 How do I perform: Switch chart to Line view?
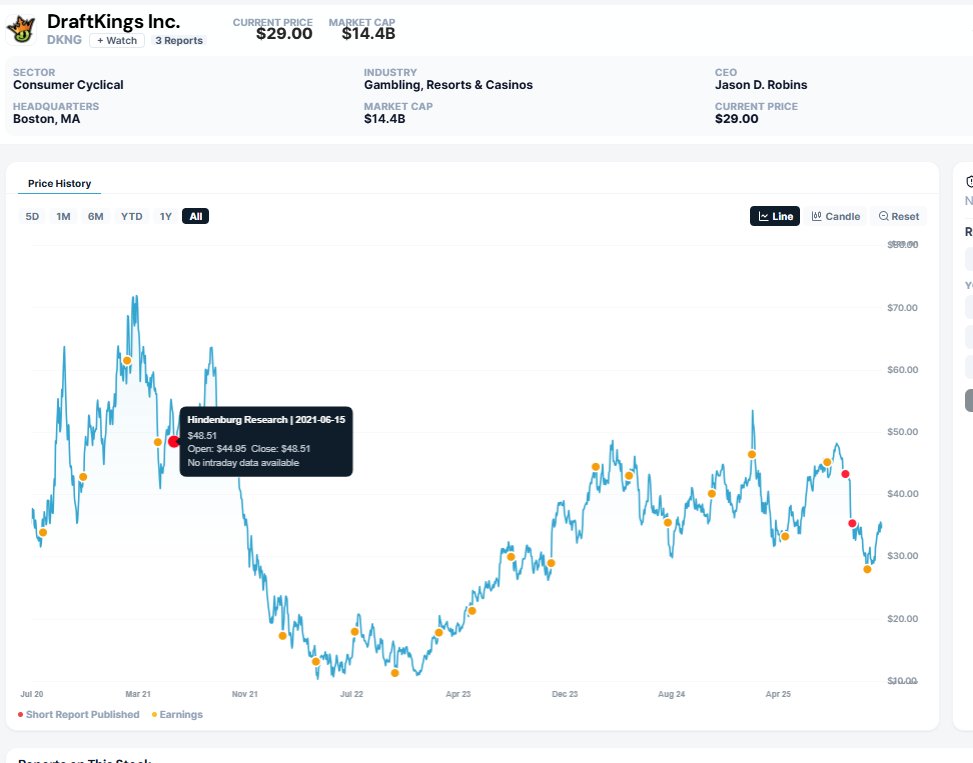tap(774, 216)
